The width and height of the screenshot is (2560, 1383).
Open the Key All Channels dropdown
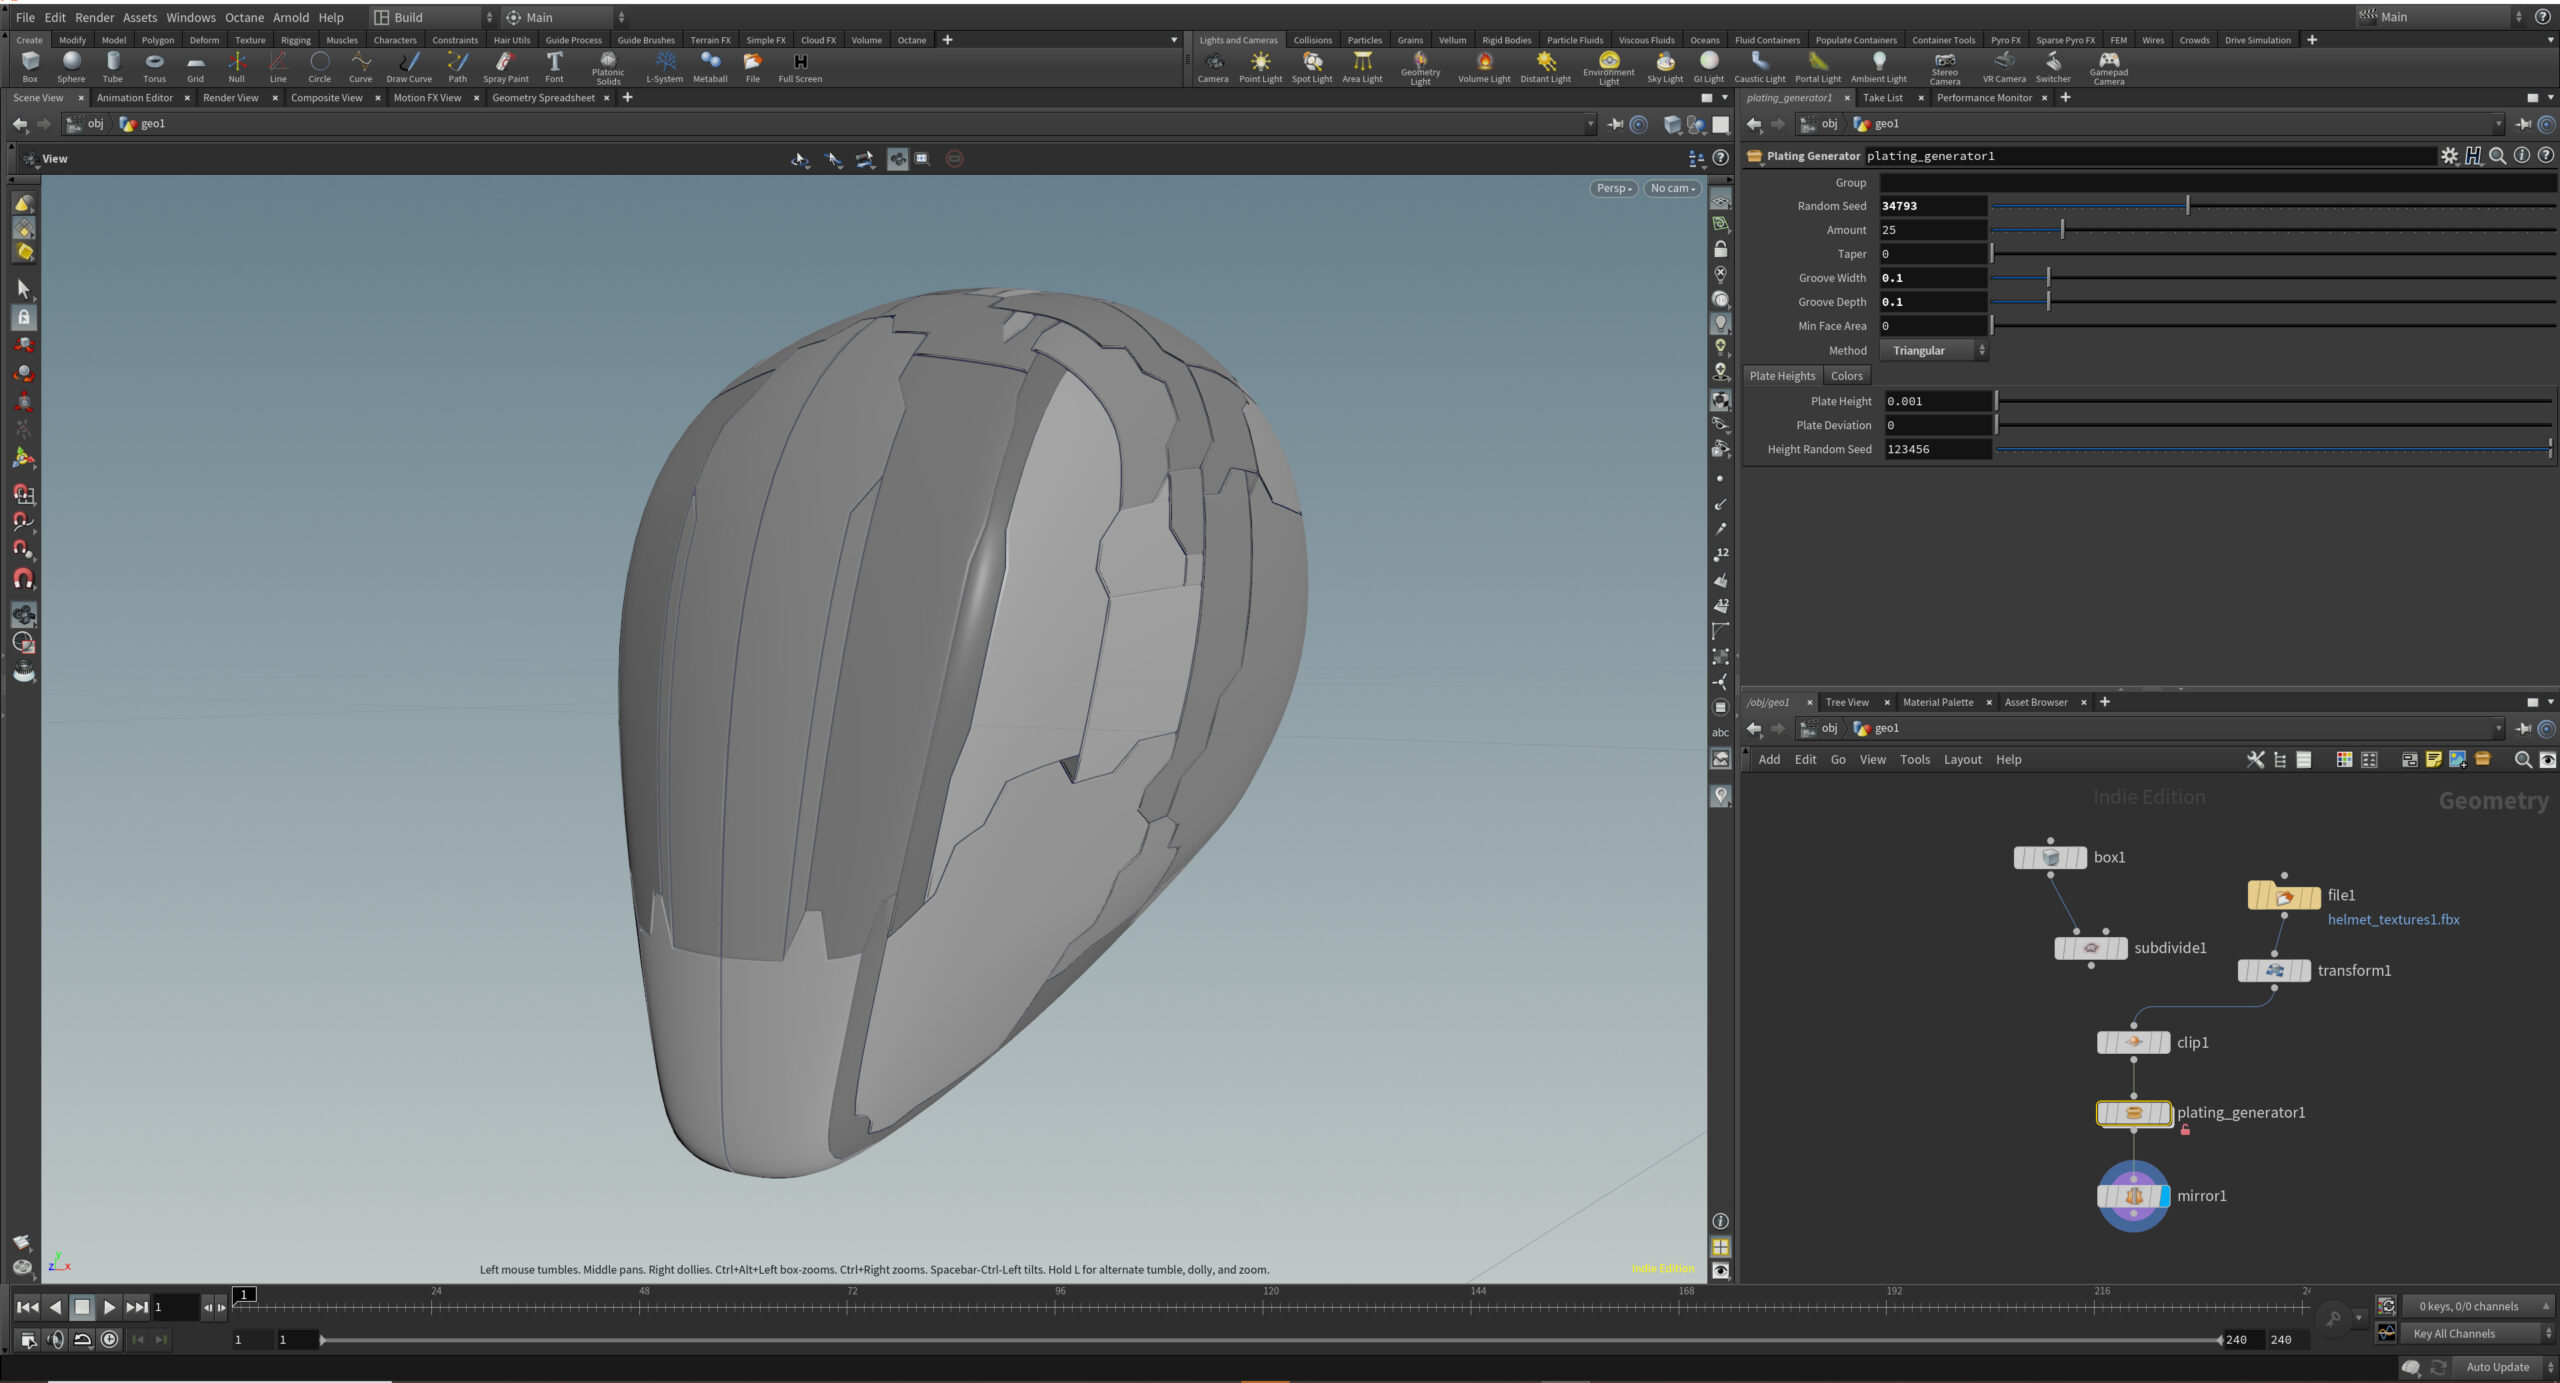2478,1334
